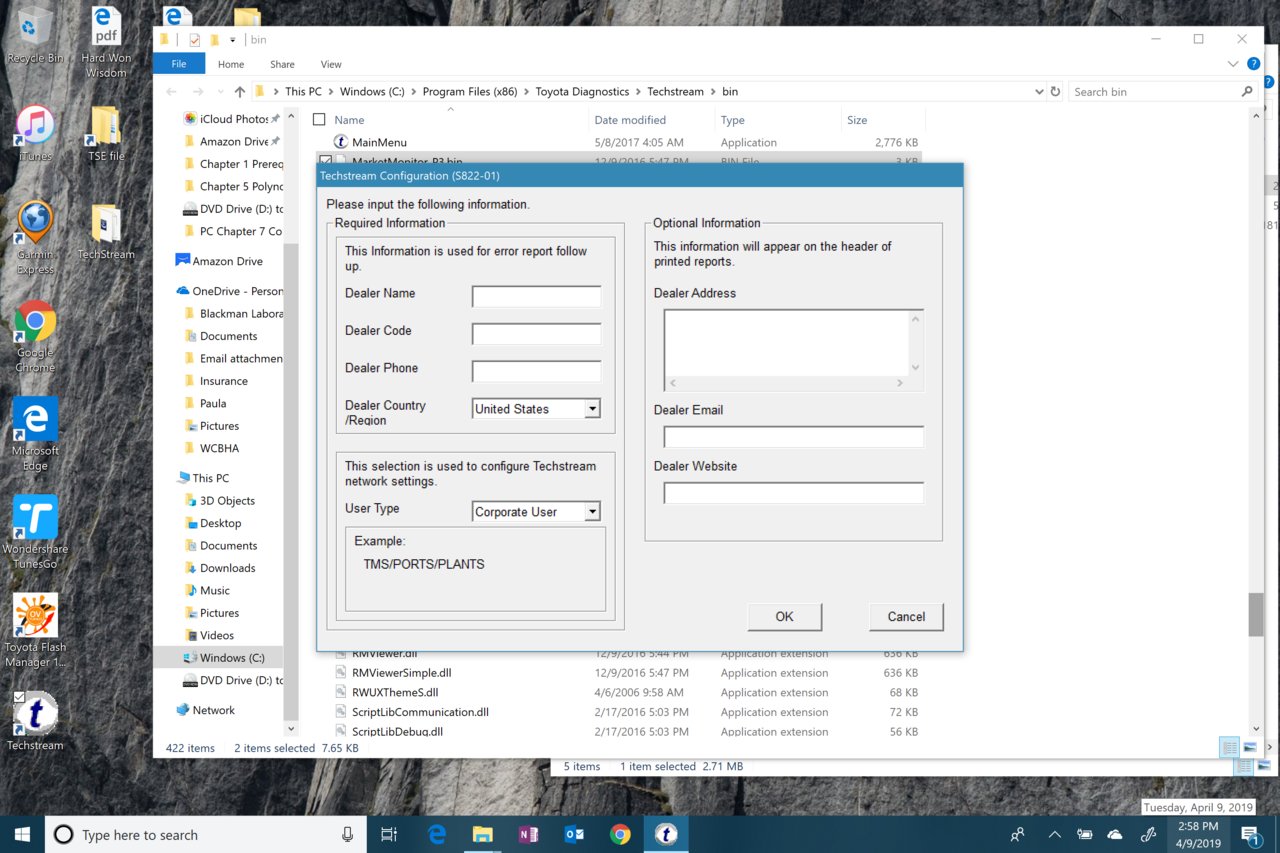This screenshot has height=853, width=1280.
Task: Open recent locations dropdown arrow
Action: [221, 91]
